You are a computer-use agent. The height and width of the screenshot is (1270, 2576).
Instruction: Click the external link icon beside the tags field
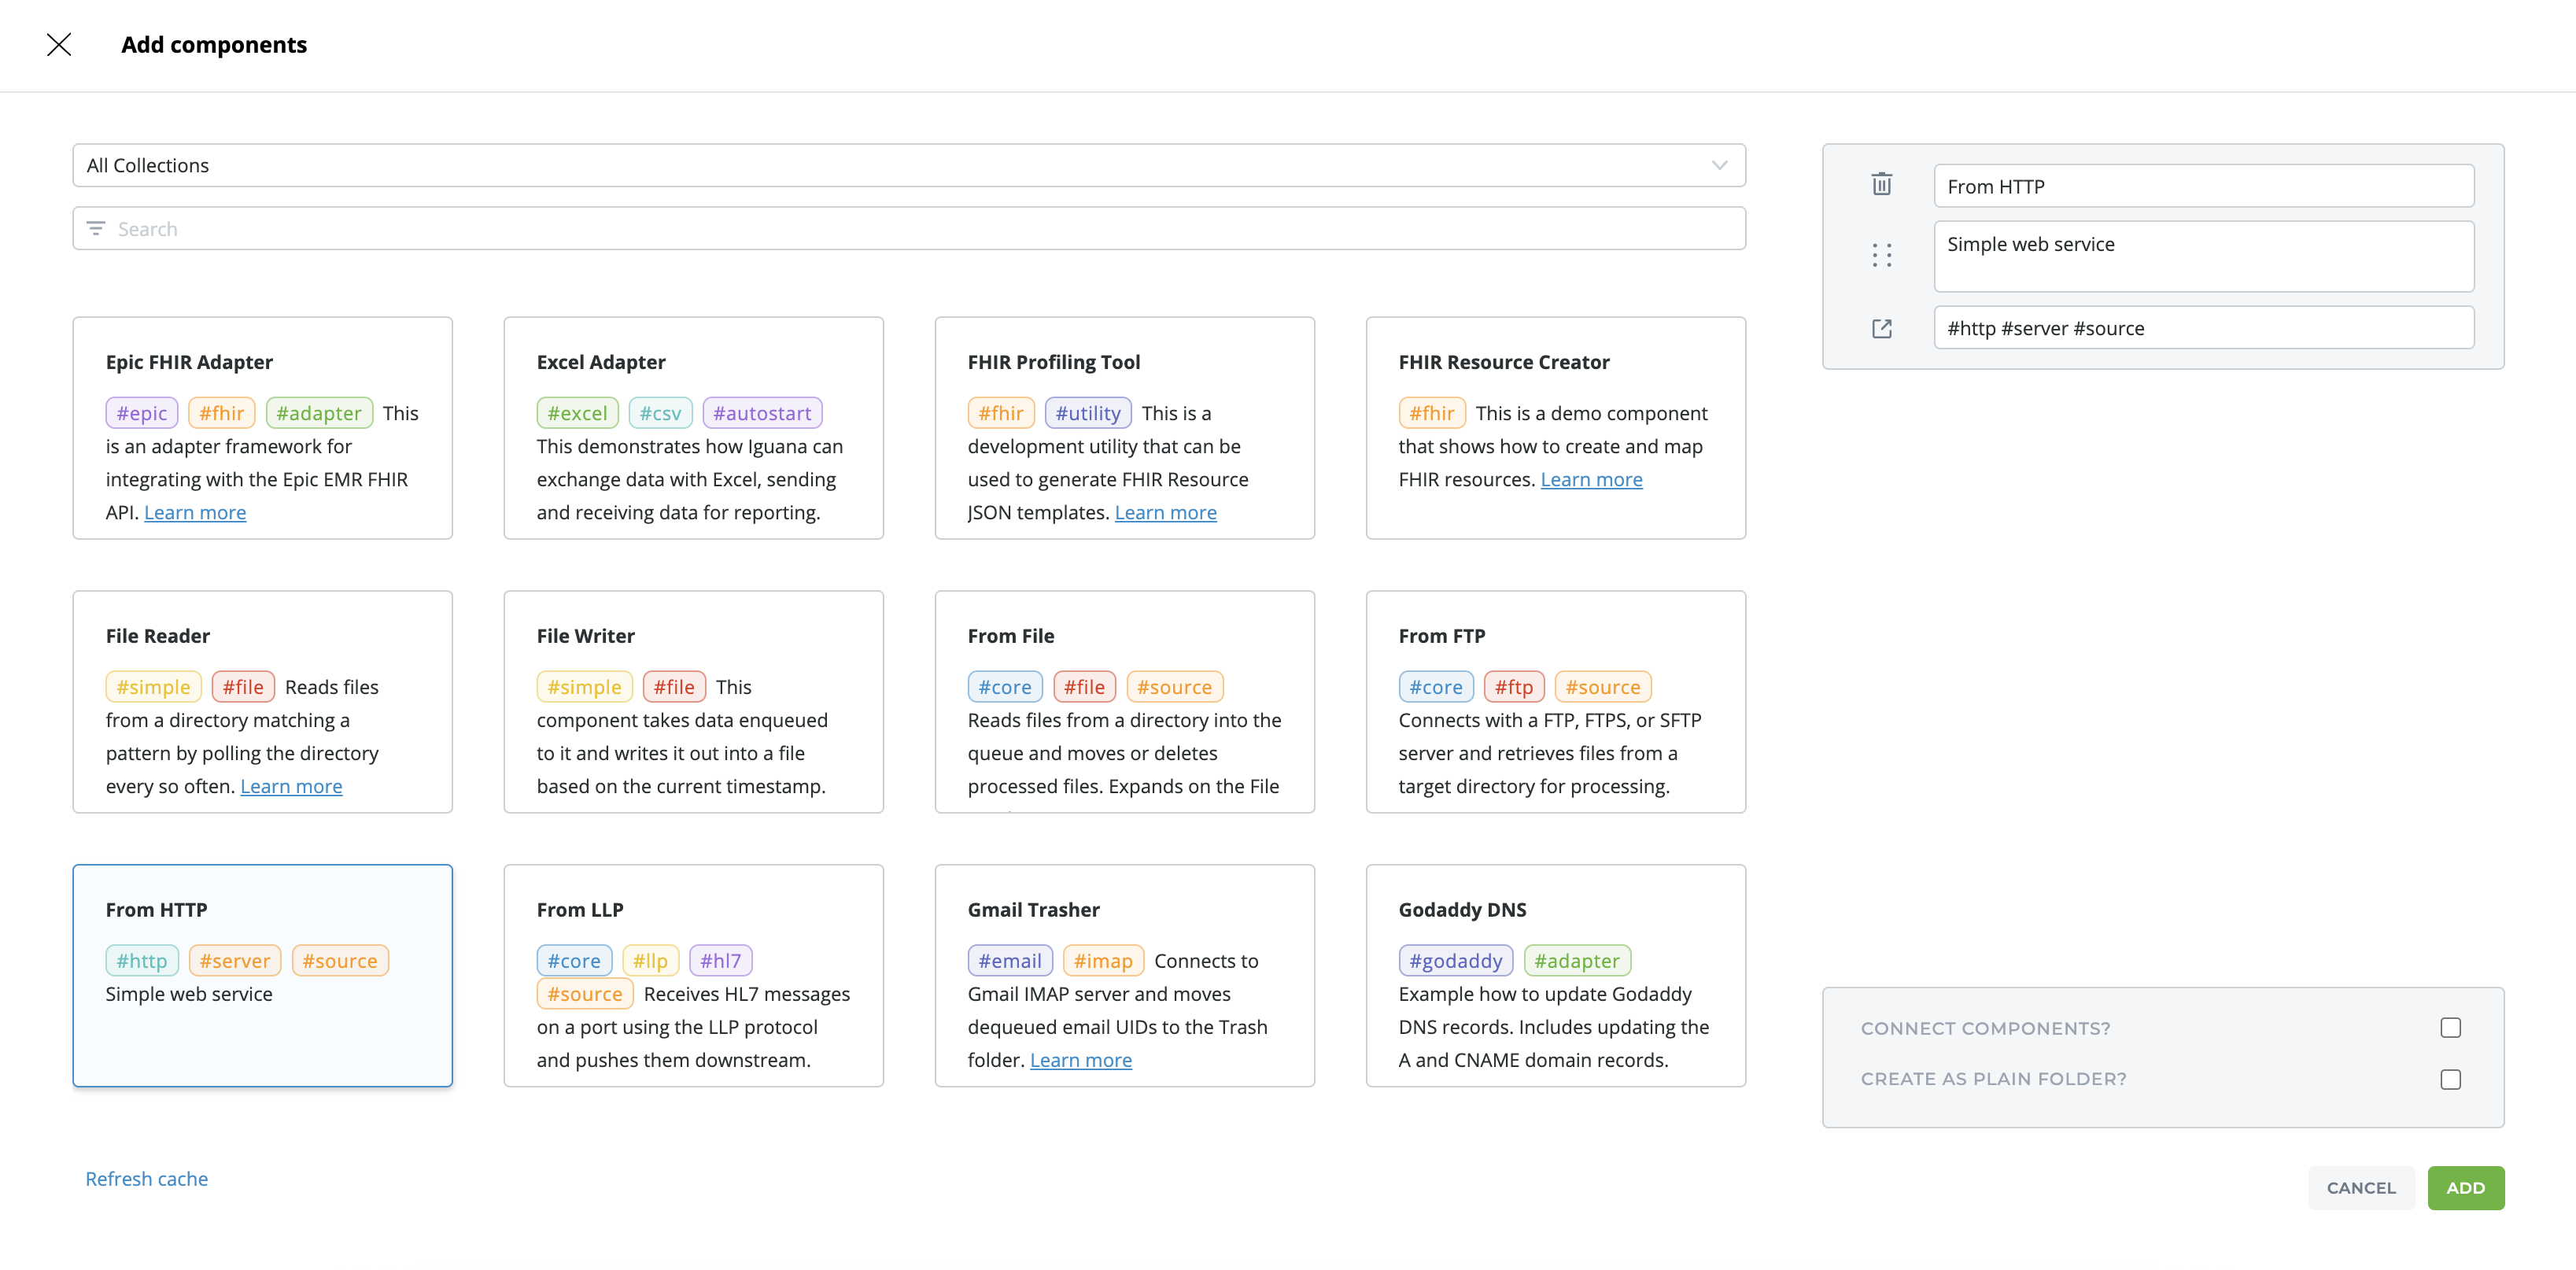click(1881, 328)
